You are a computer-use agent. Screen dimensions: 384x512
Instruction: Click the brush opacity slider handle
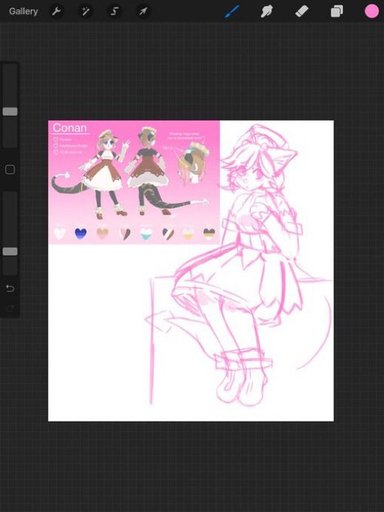tap(10, 251)
